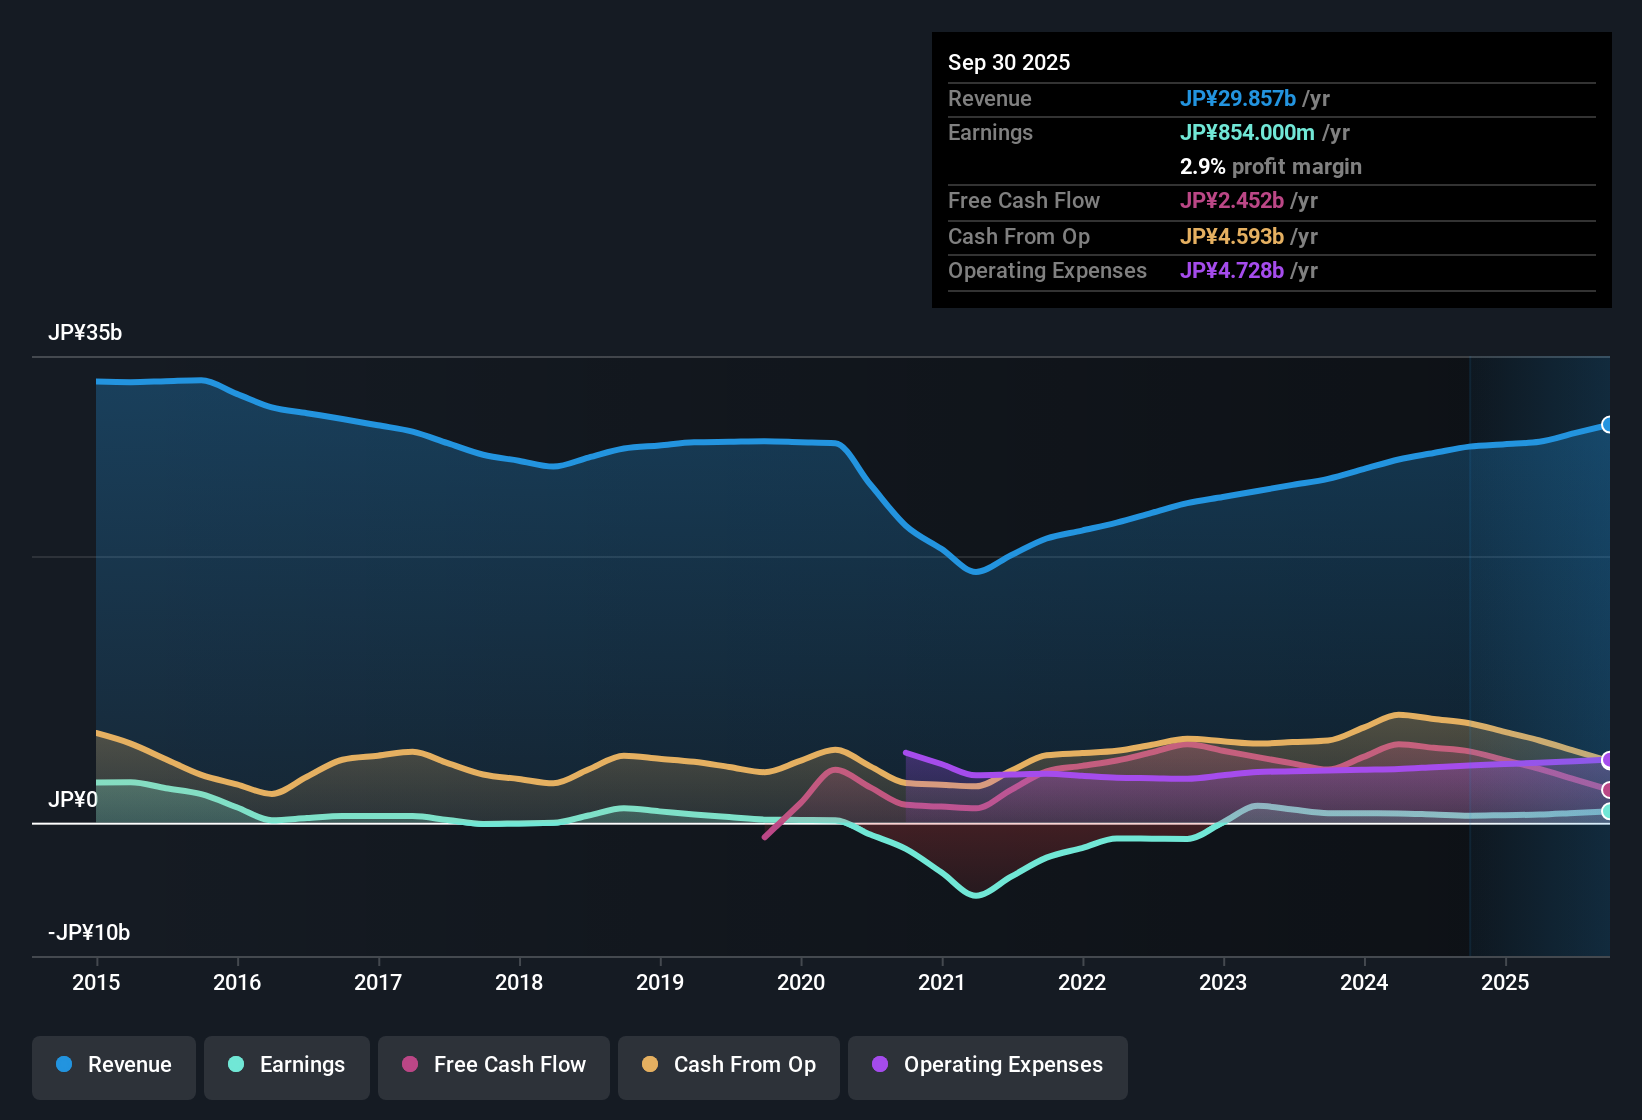Click the orange Cash From Op legend dot
This screenshot has width=1642, height=1120.
pyautogui.click(x=649, y=1065)
